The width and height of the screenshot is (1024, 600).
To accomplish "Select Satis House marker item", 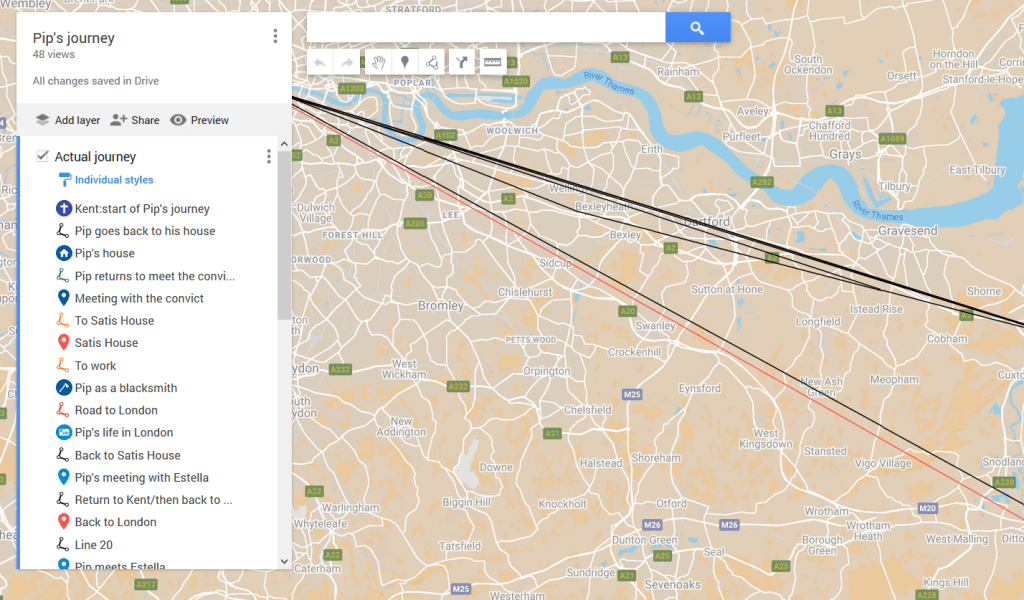I will (106, 343).
